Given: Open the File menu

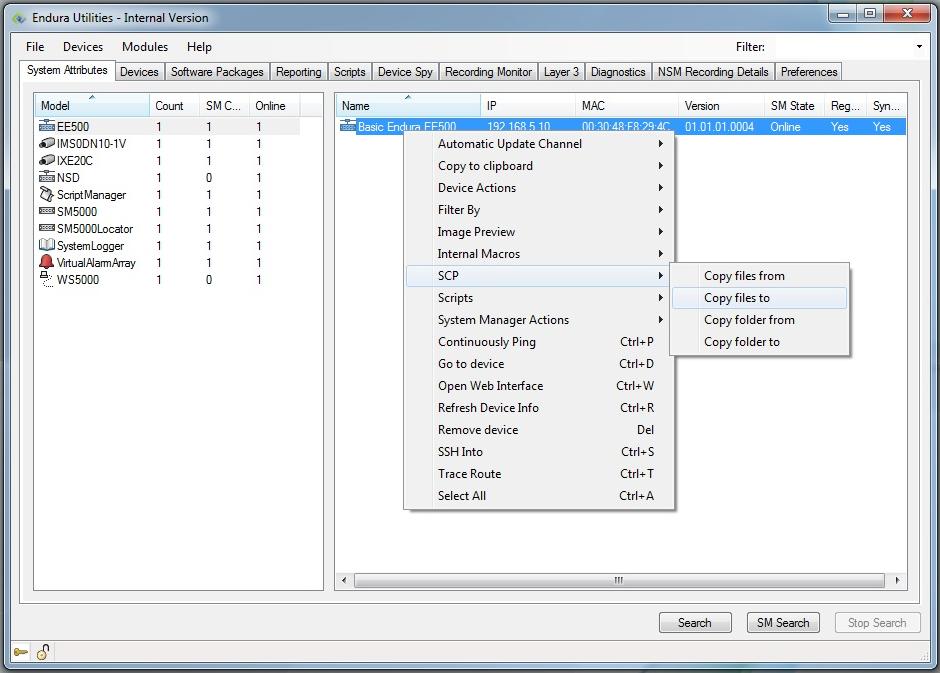Looking at the screenshot, I should coord(35,47).
